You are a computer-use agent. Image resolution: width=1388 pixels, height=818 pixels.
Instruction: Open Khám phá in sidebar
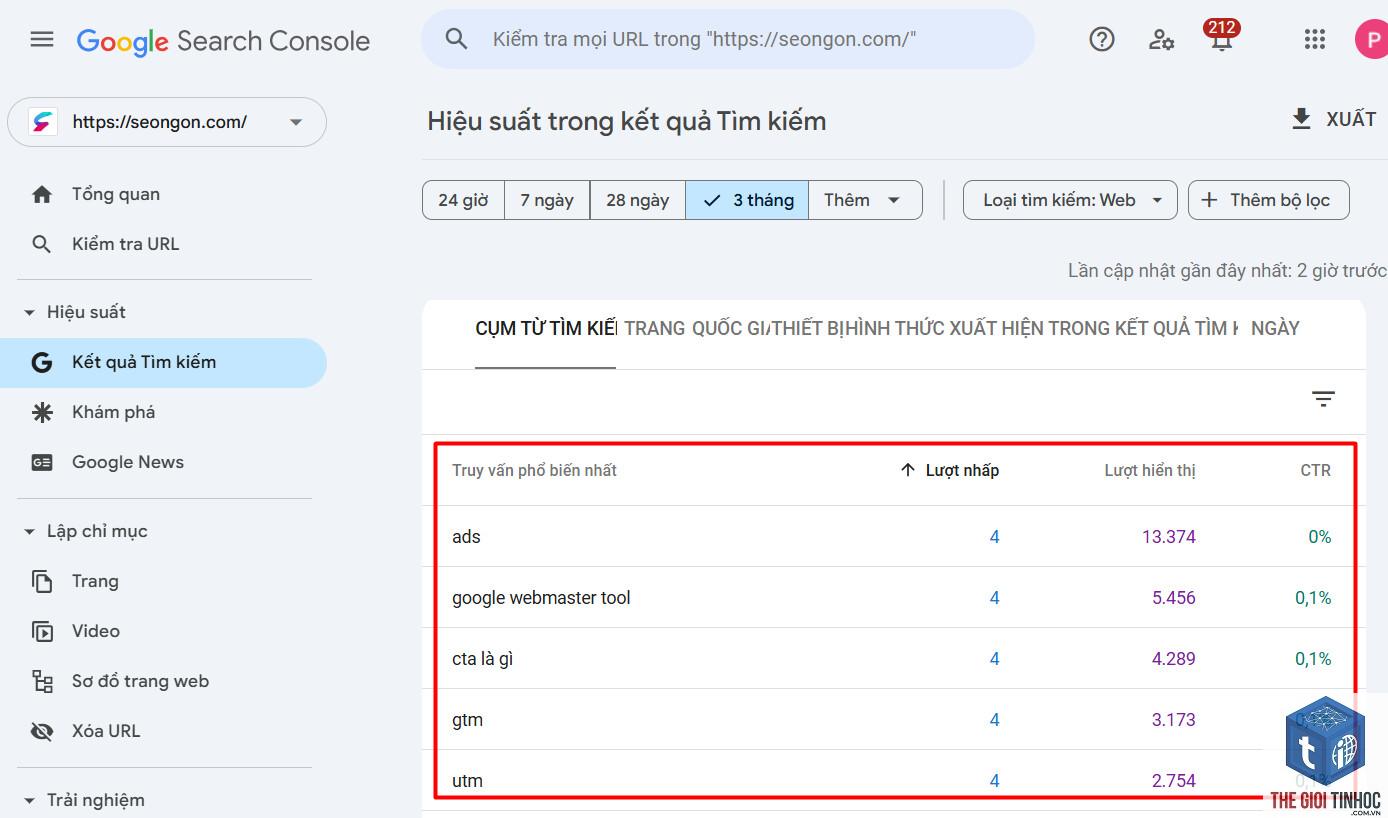click(x=114, y=412)
